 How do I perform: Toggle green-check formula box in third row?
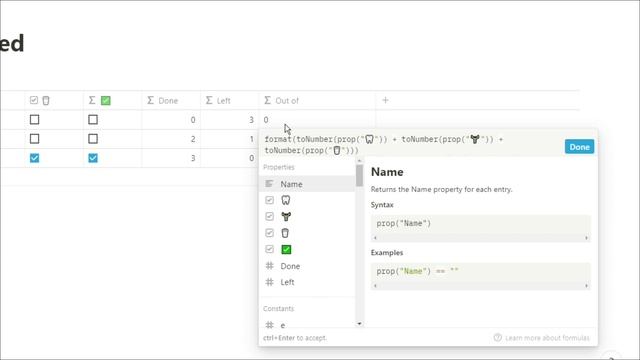93,158
